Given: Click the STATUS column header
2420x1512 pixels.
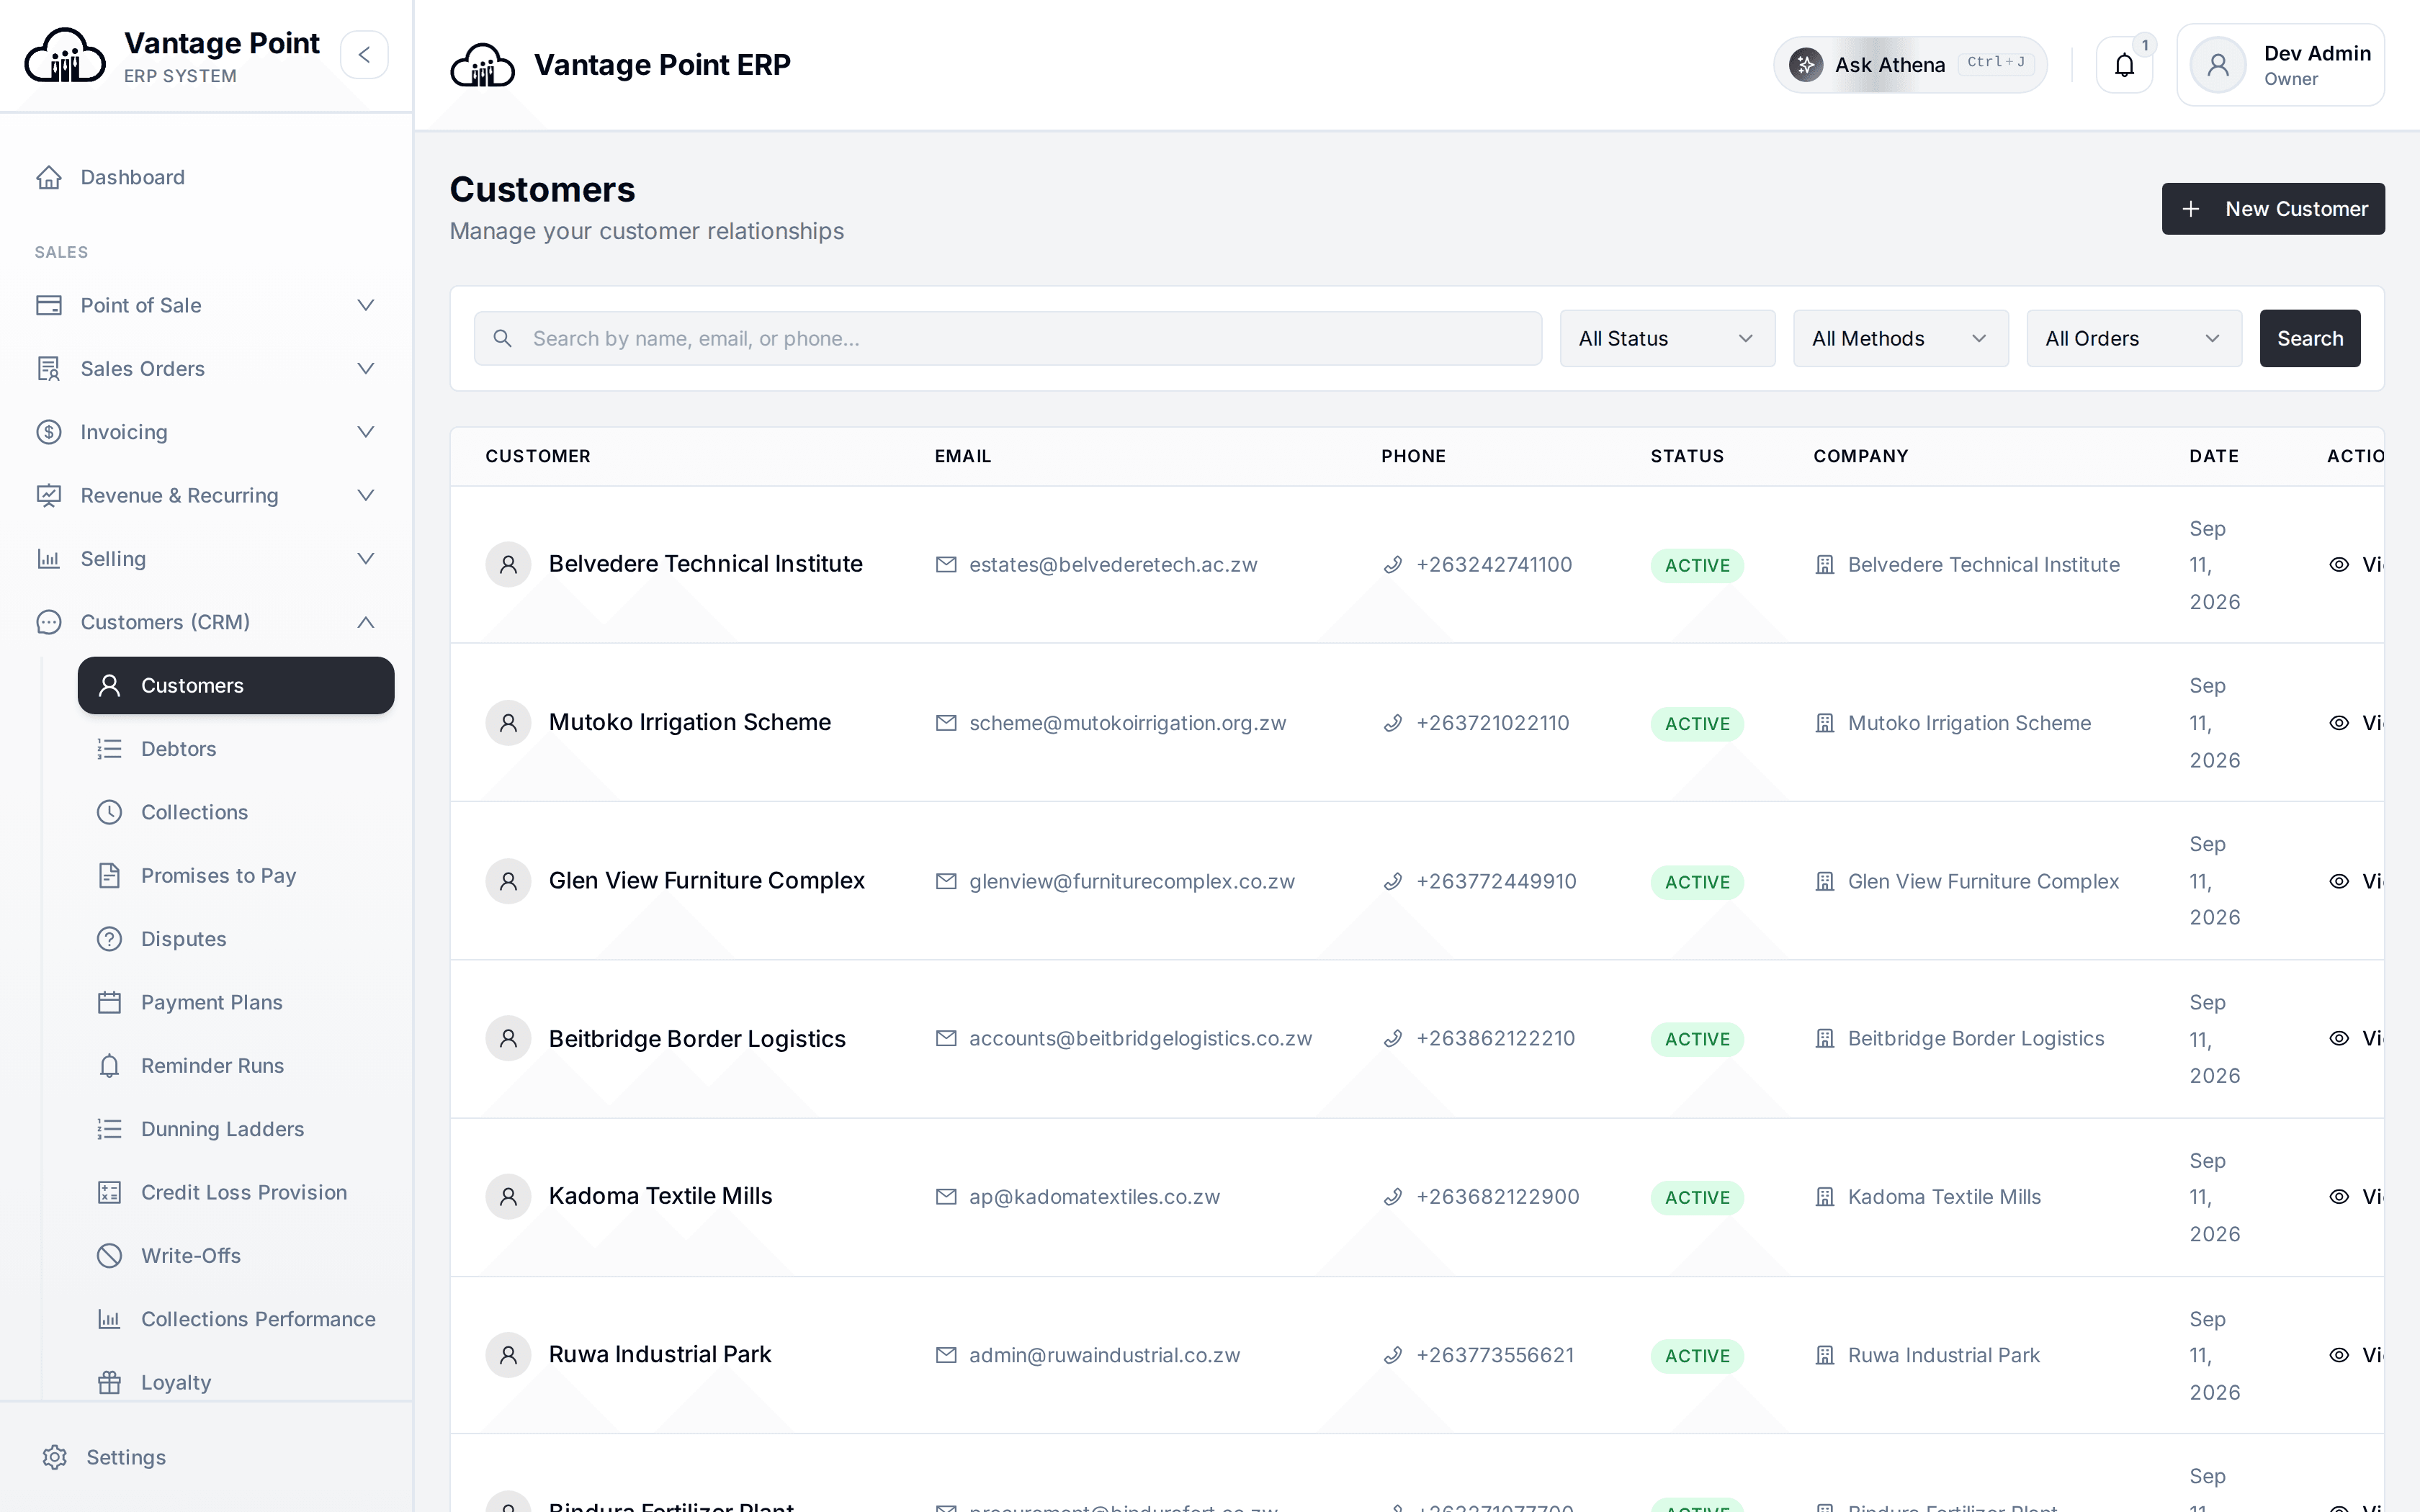Looking at the screenshot, I should tap(1687, 457).
